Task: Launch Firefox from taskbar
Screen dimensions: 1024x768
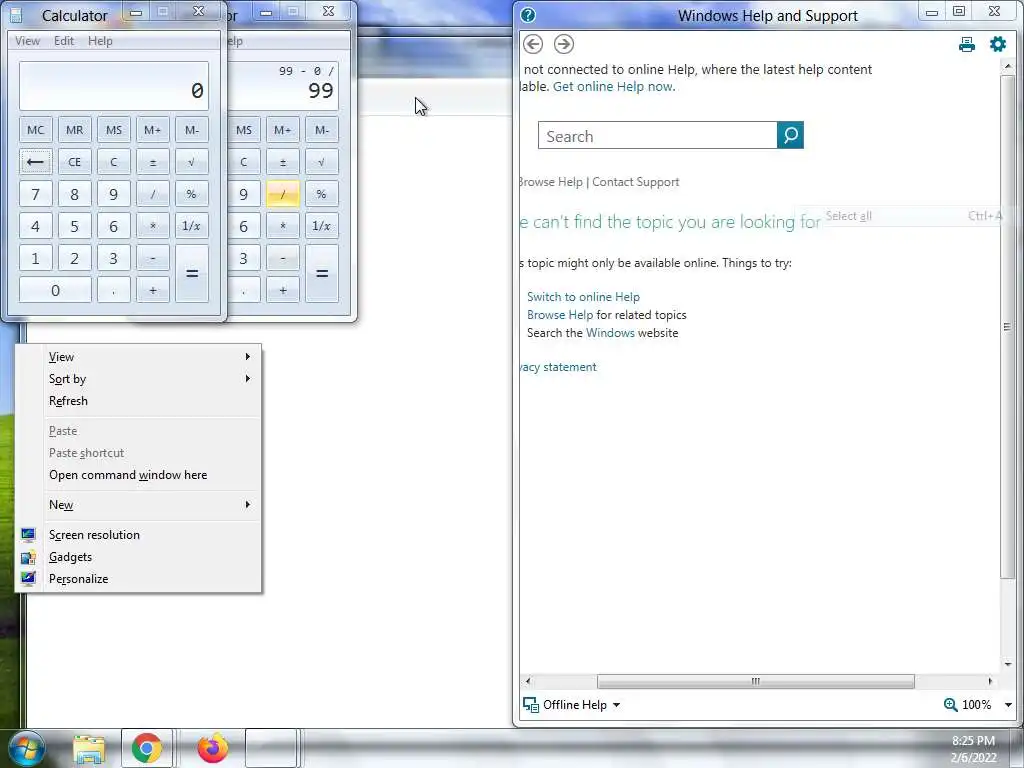Action: coord(212,748)
